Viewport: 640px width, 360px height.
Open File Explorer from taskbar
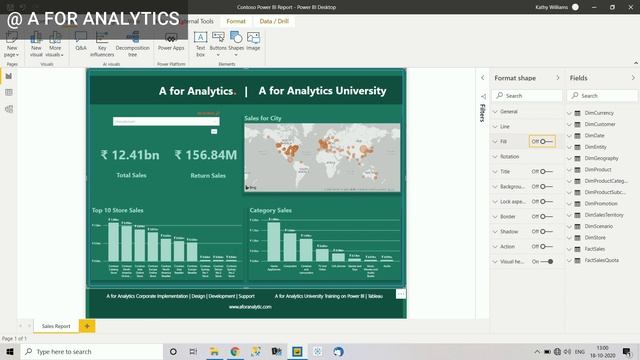[214, 351]
